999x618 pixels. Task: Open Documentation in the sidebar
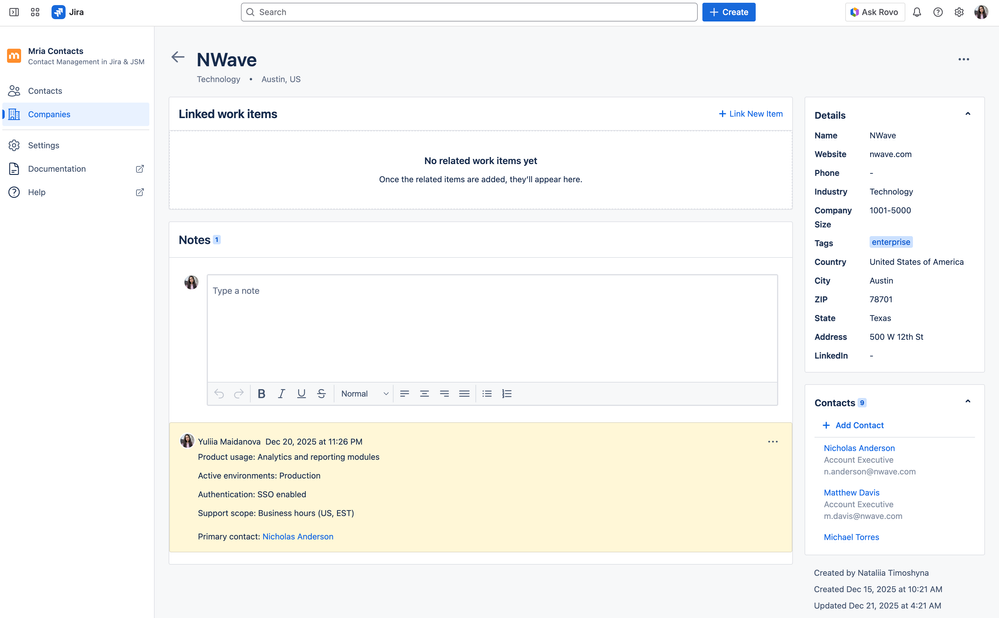[76, 169]
